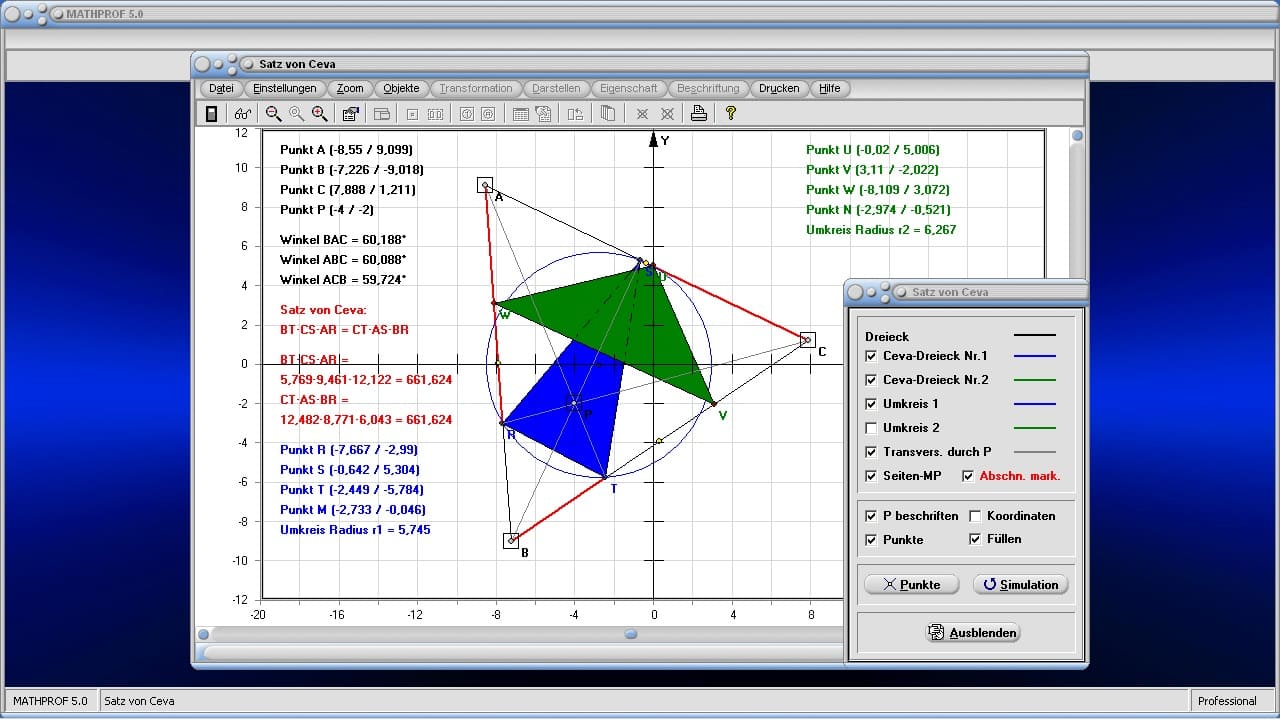Click the 'Satz von Ceva' status bar entry
Viewport: 1280px width, 720px height.
click(140, 701)
